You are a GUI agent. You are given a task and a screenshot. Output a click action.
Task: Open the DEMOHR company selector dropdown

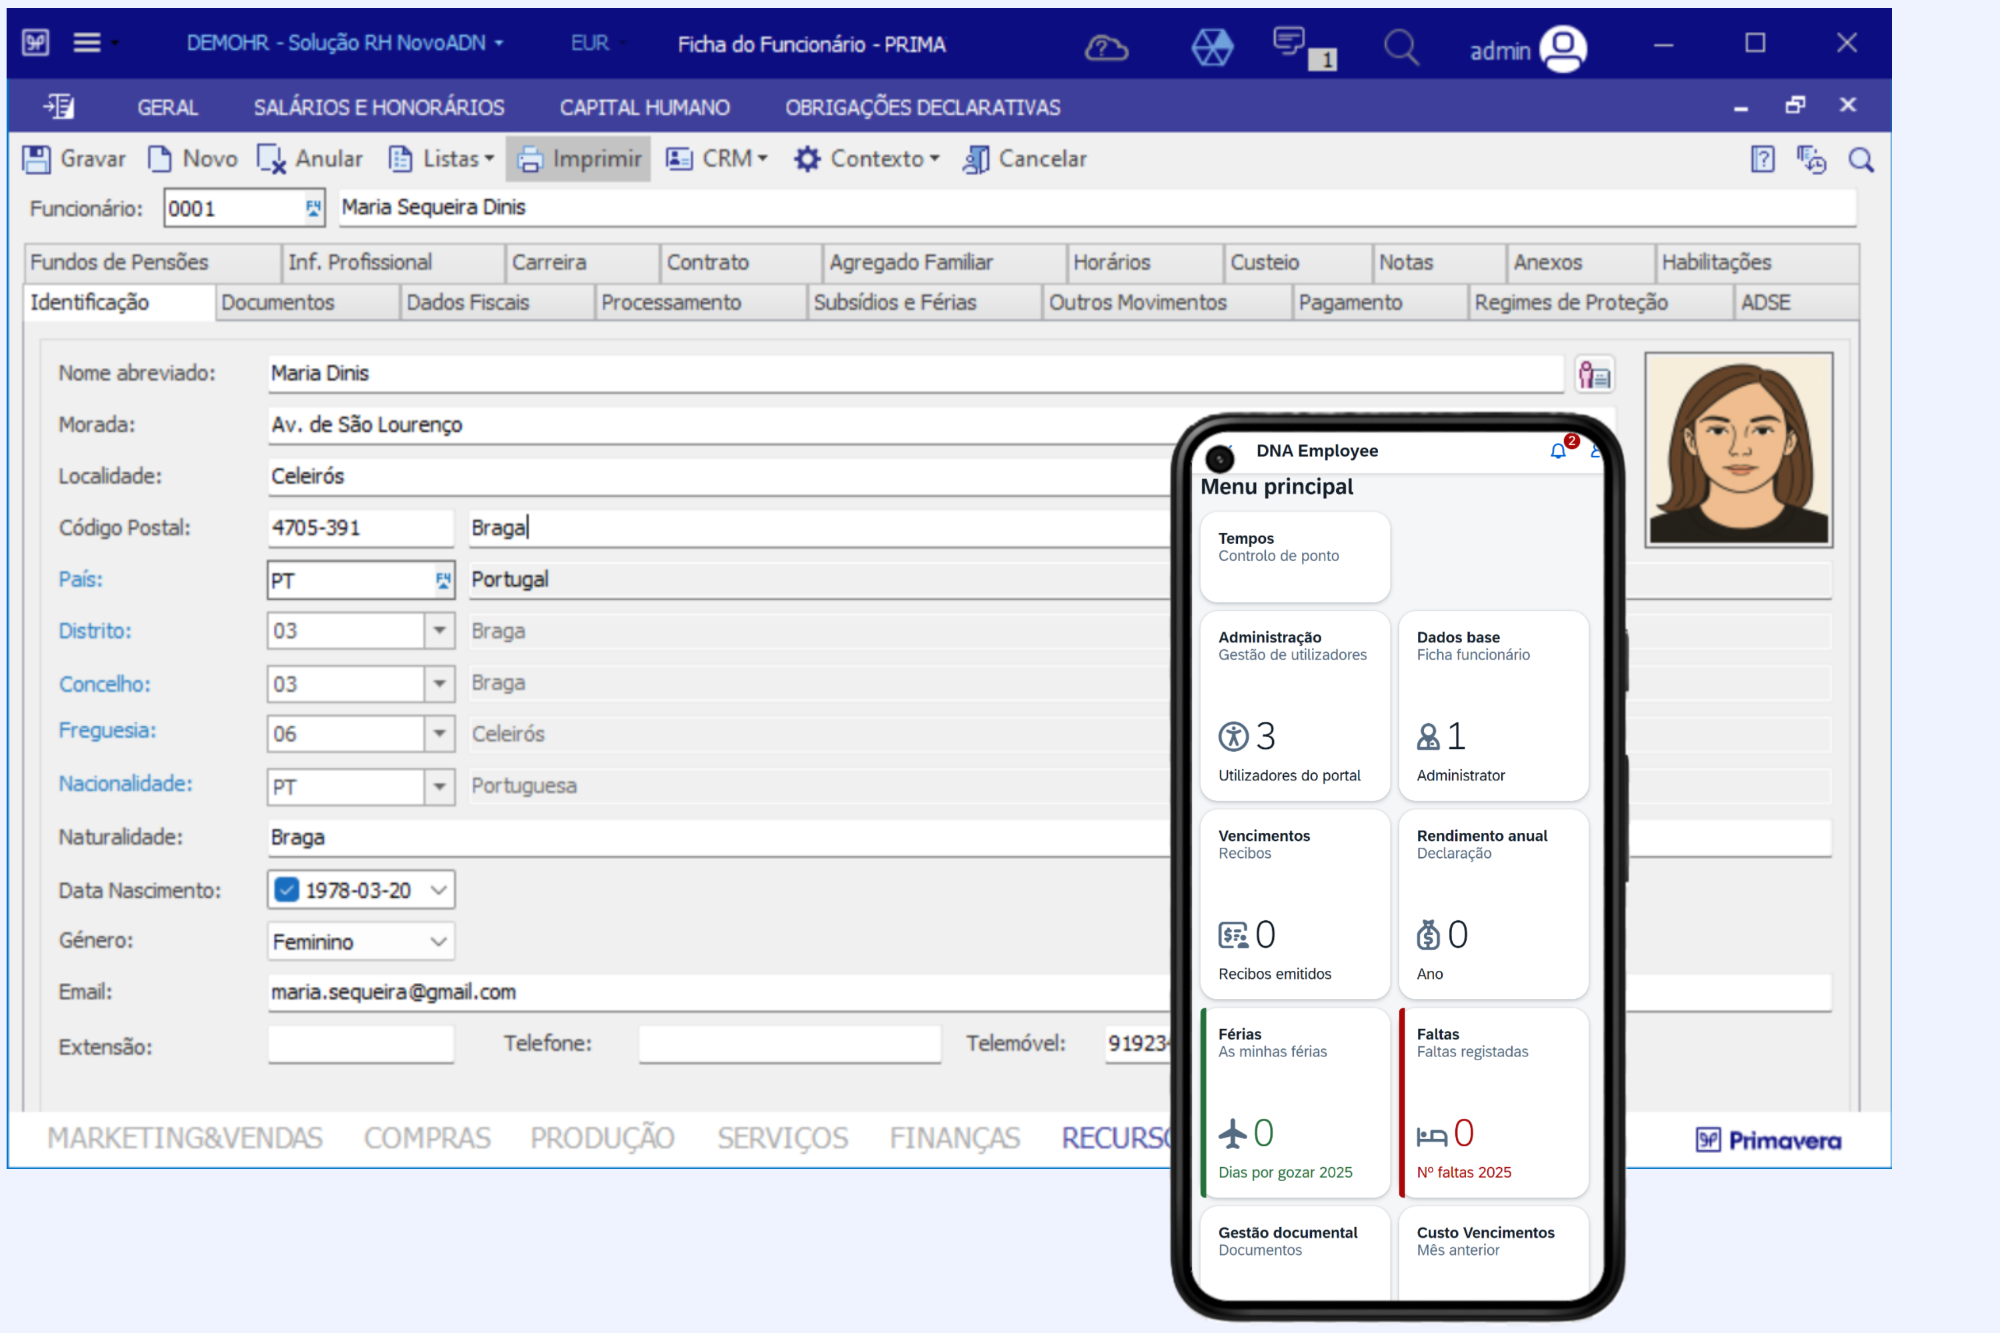tap(345, 43)
